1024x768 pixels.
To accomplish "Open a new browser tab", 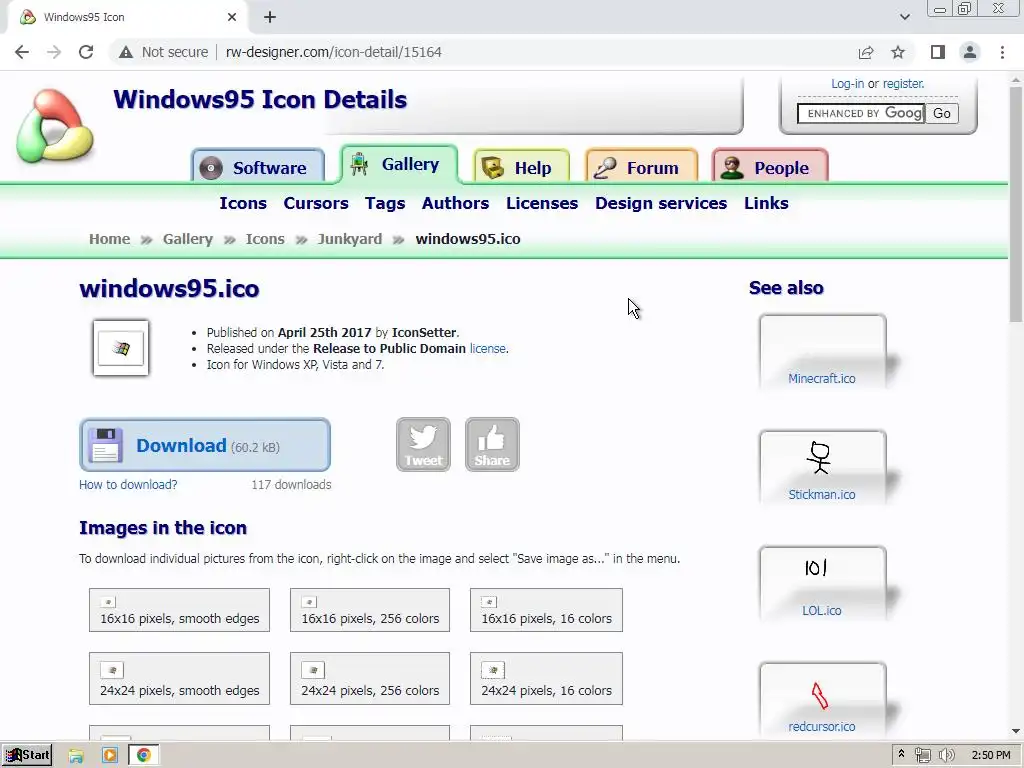I will [270, 18].
